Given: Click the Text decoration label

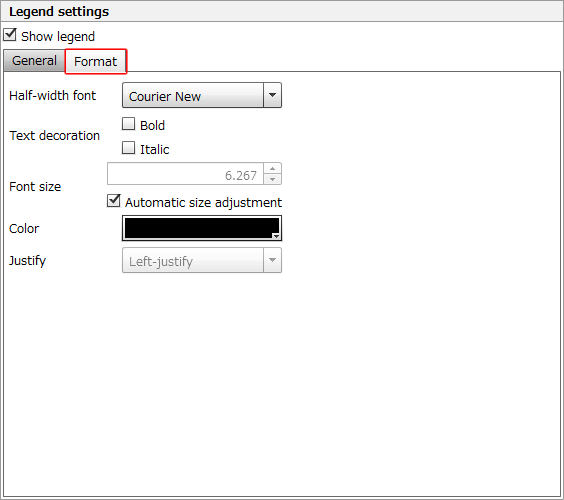Looking at the screenshot, I should point(54,136).
